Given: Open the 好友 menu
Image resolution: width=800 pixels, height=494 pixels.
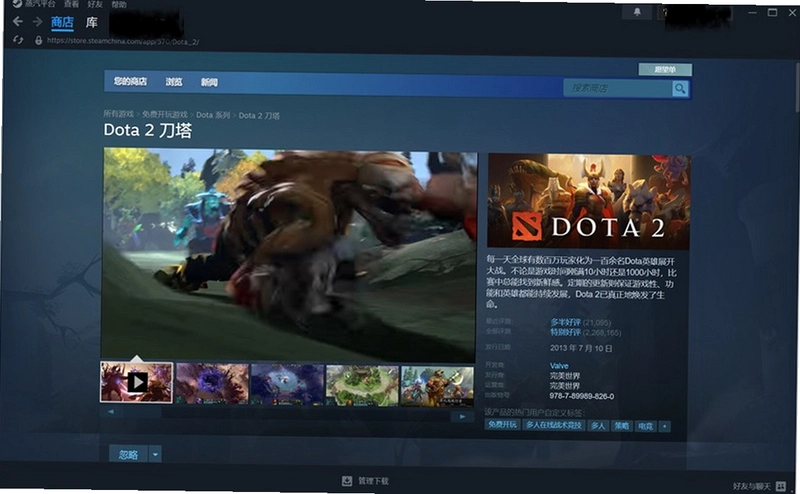Looking at the screenshot, I should pos(95,4).
